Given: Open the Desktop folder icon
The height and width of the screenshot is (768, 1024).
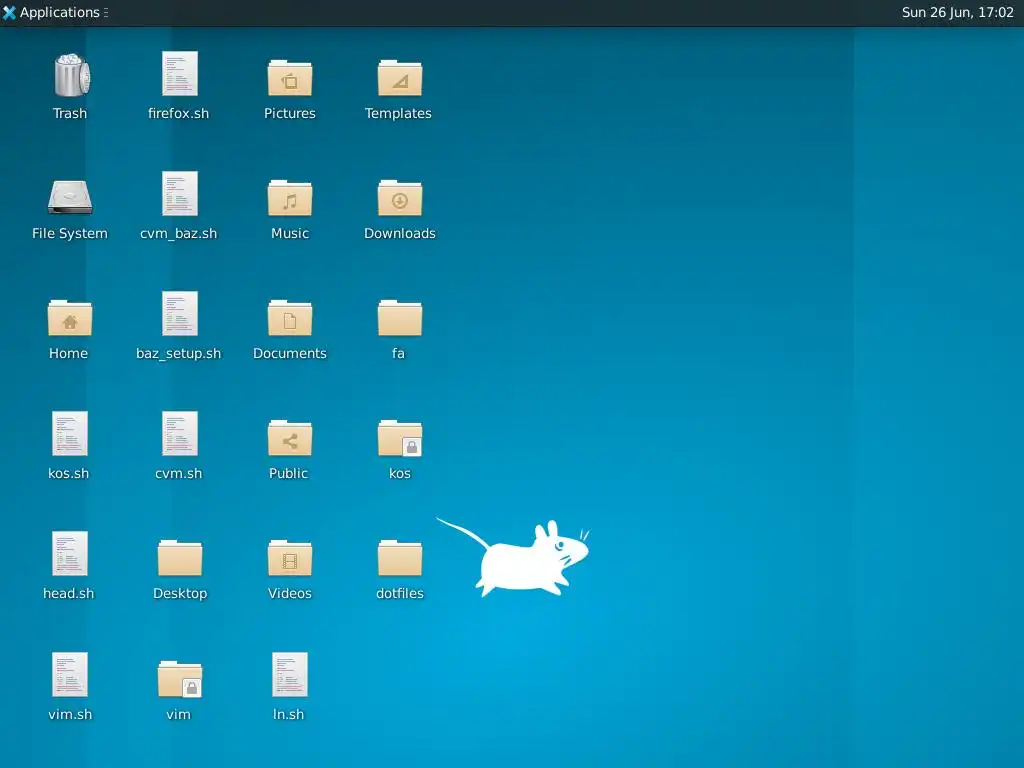Looking at the screenshot, I should coord(180,558).
